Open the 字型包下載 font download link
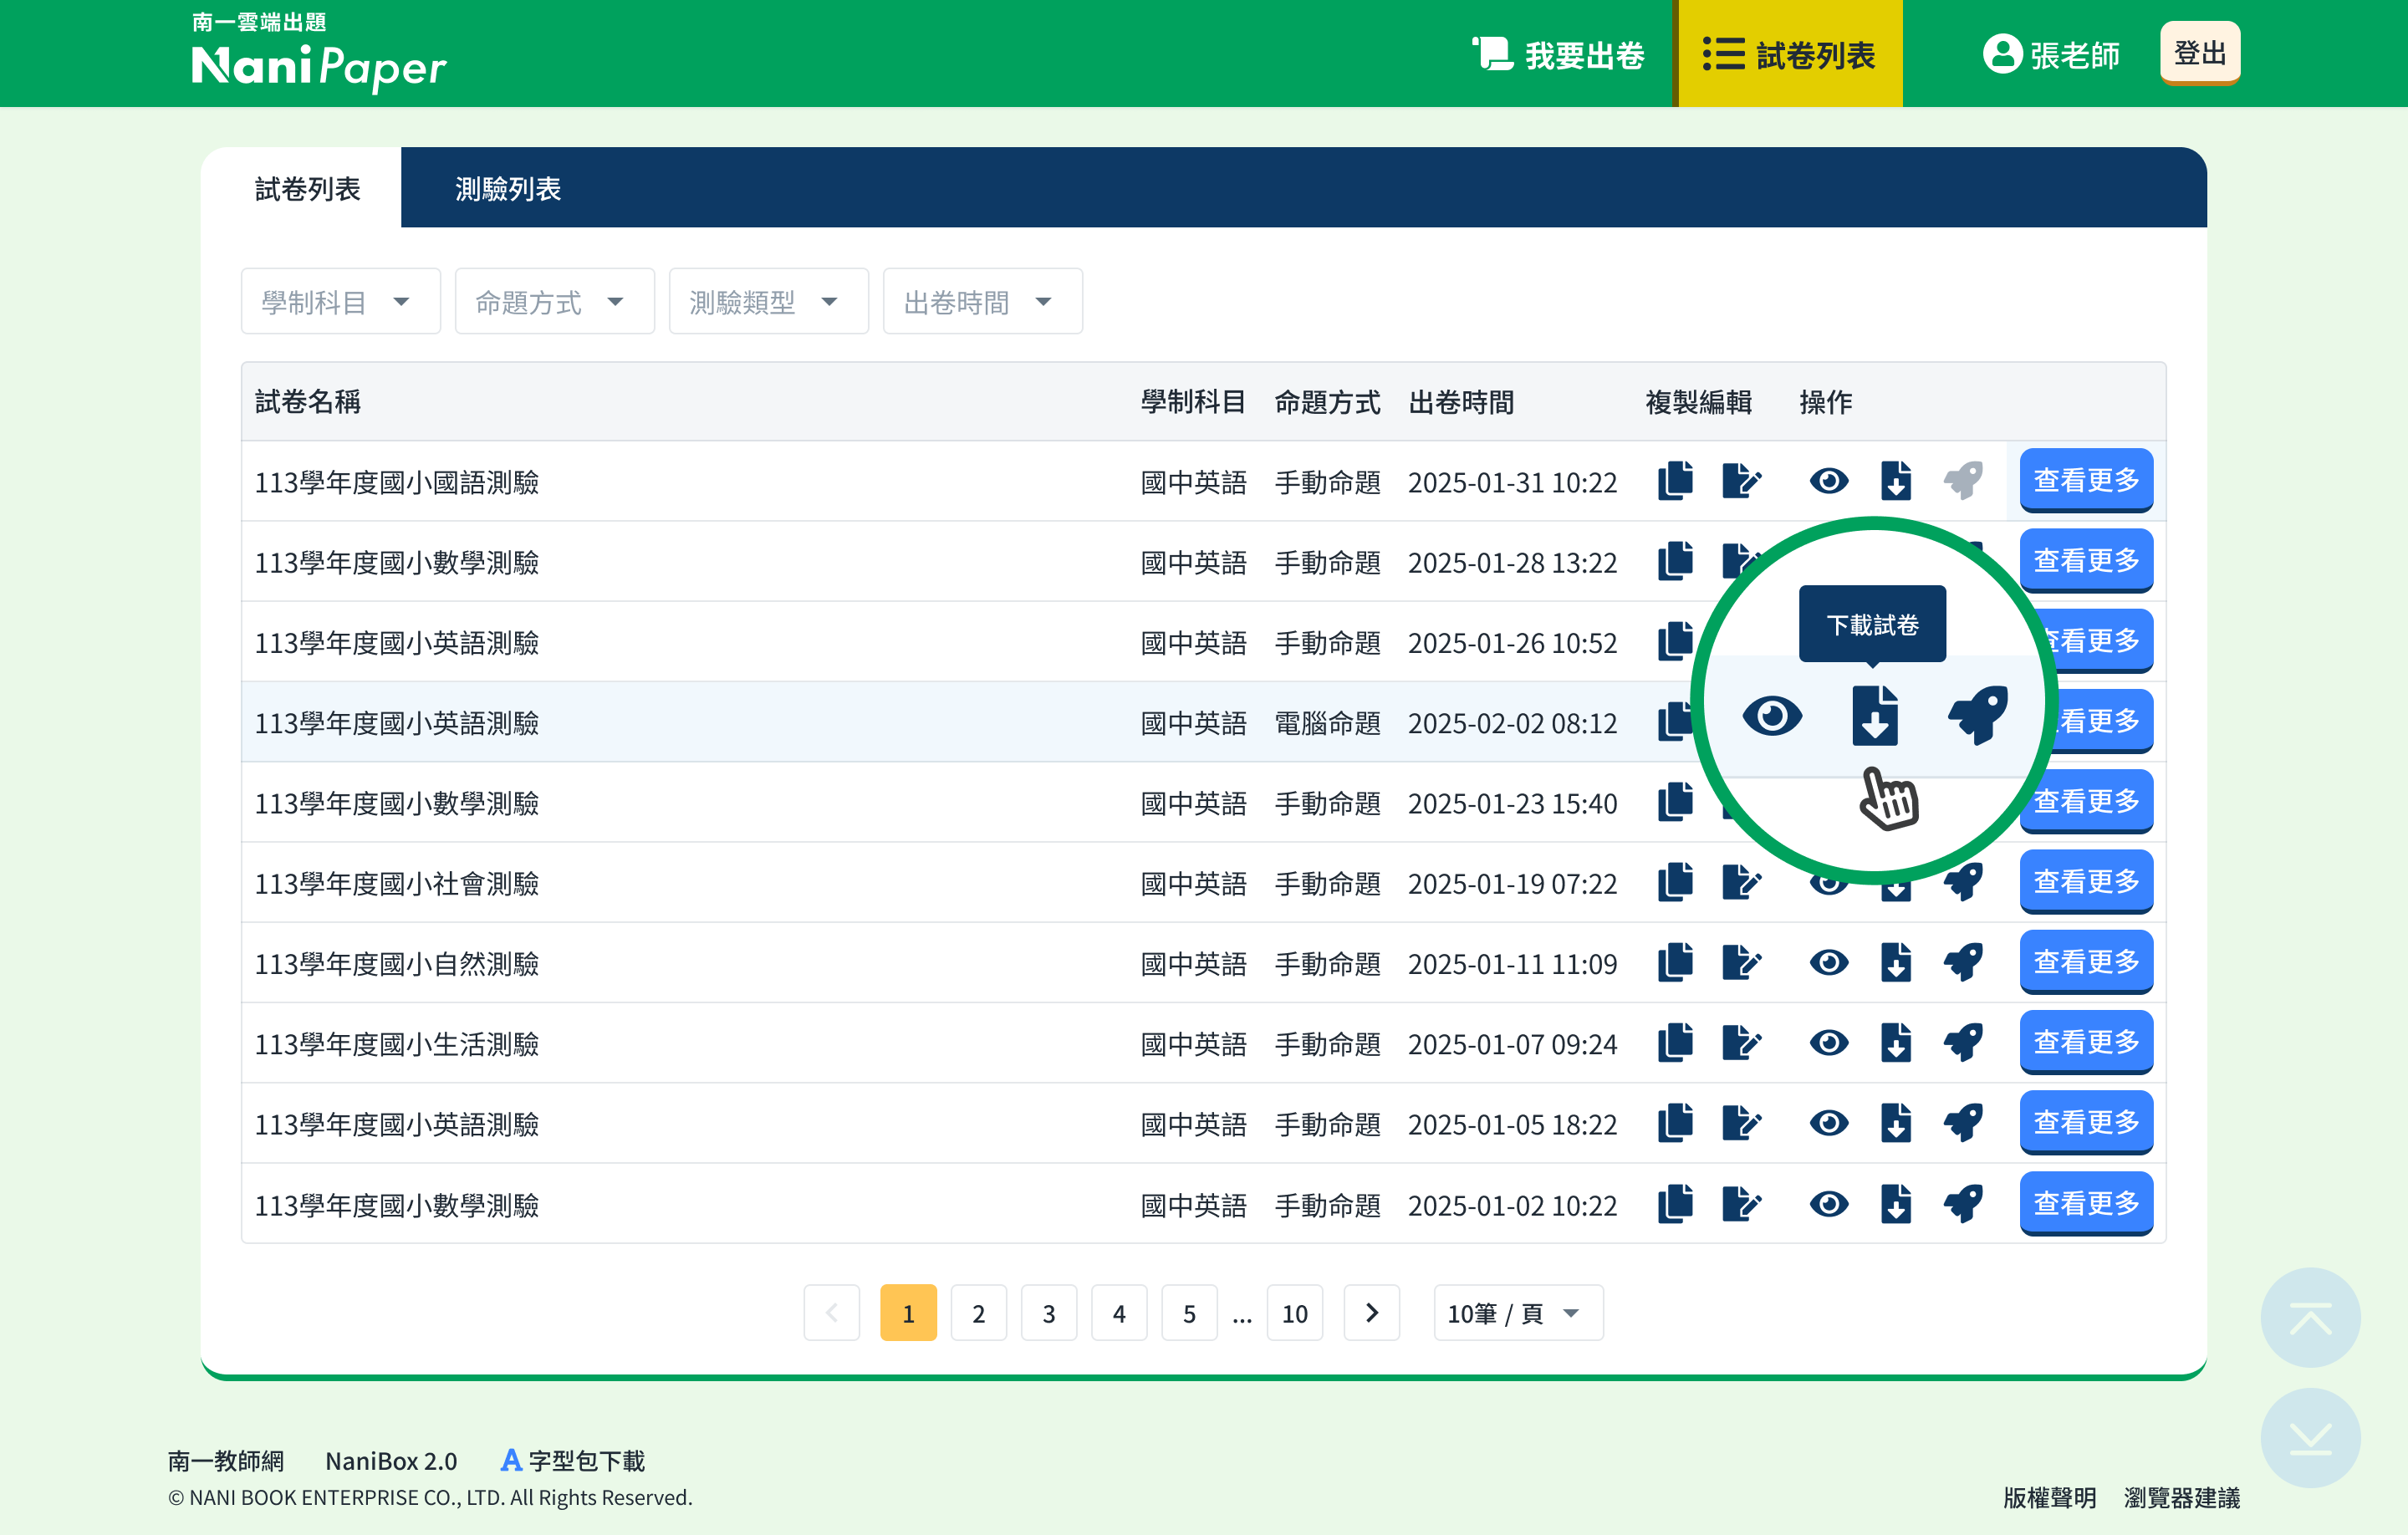The width and height of the screenshot is (2408, 1535). 573,1461
